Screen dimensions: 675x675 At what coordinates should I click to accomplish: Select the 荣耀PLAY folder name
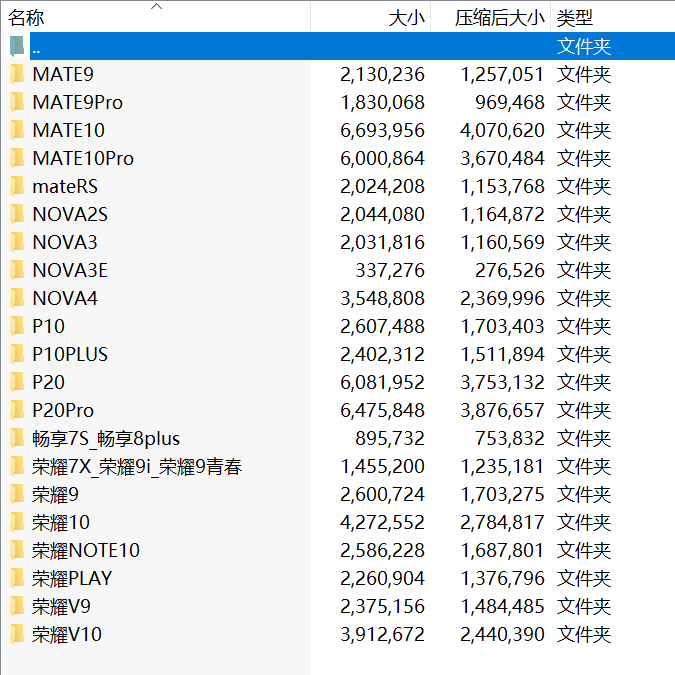point(72,578)
